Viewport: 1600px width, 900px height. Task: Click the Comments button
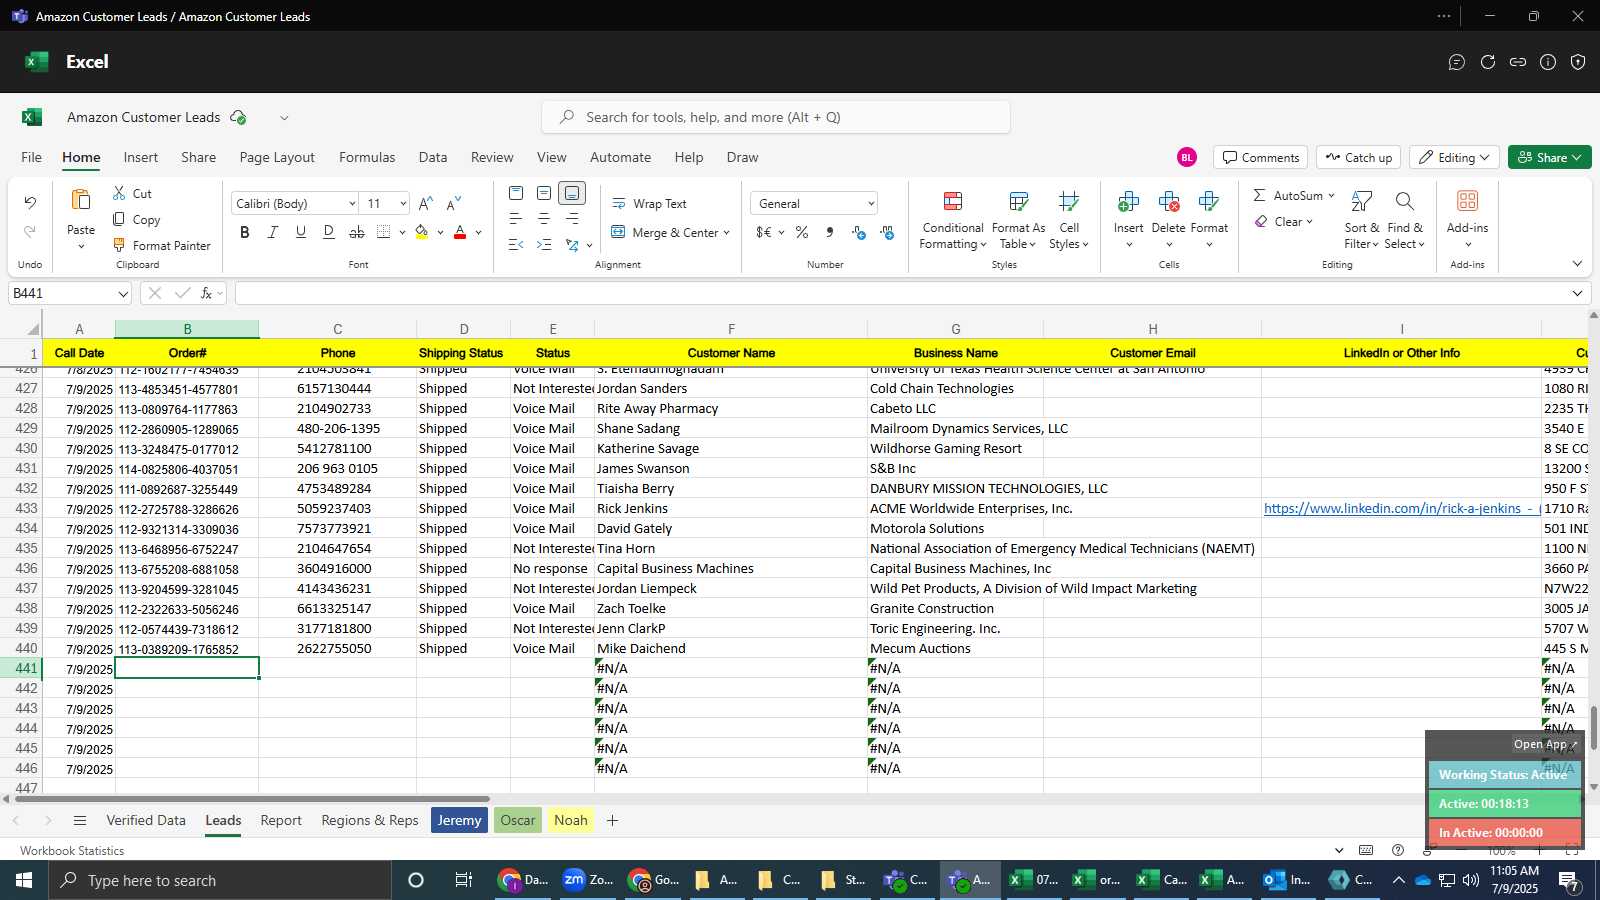(x=1260, y=157)
